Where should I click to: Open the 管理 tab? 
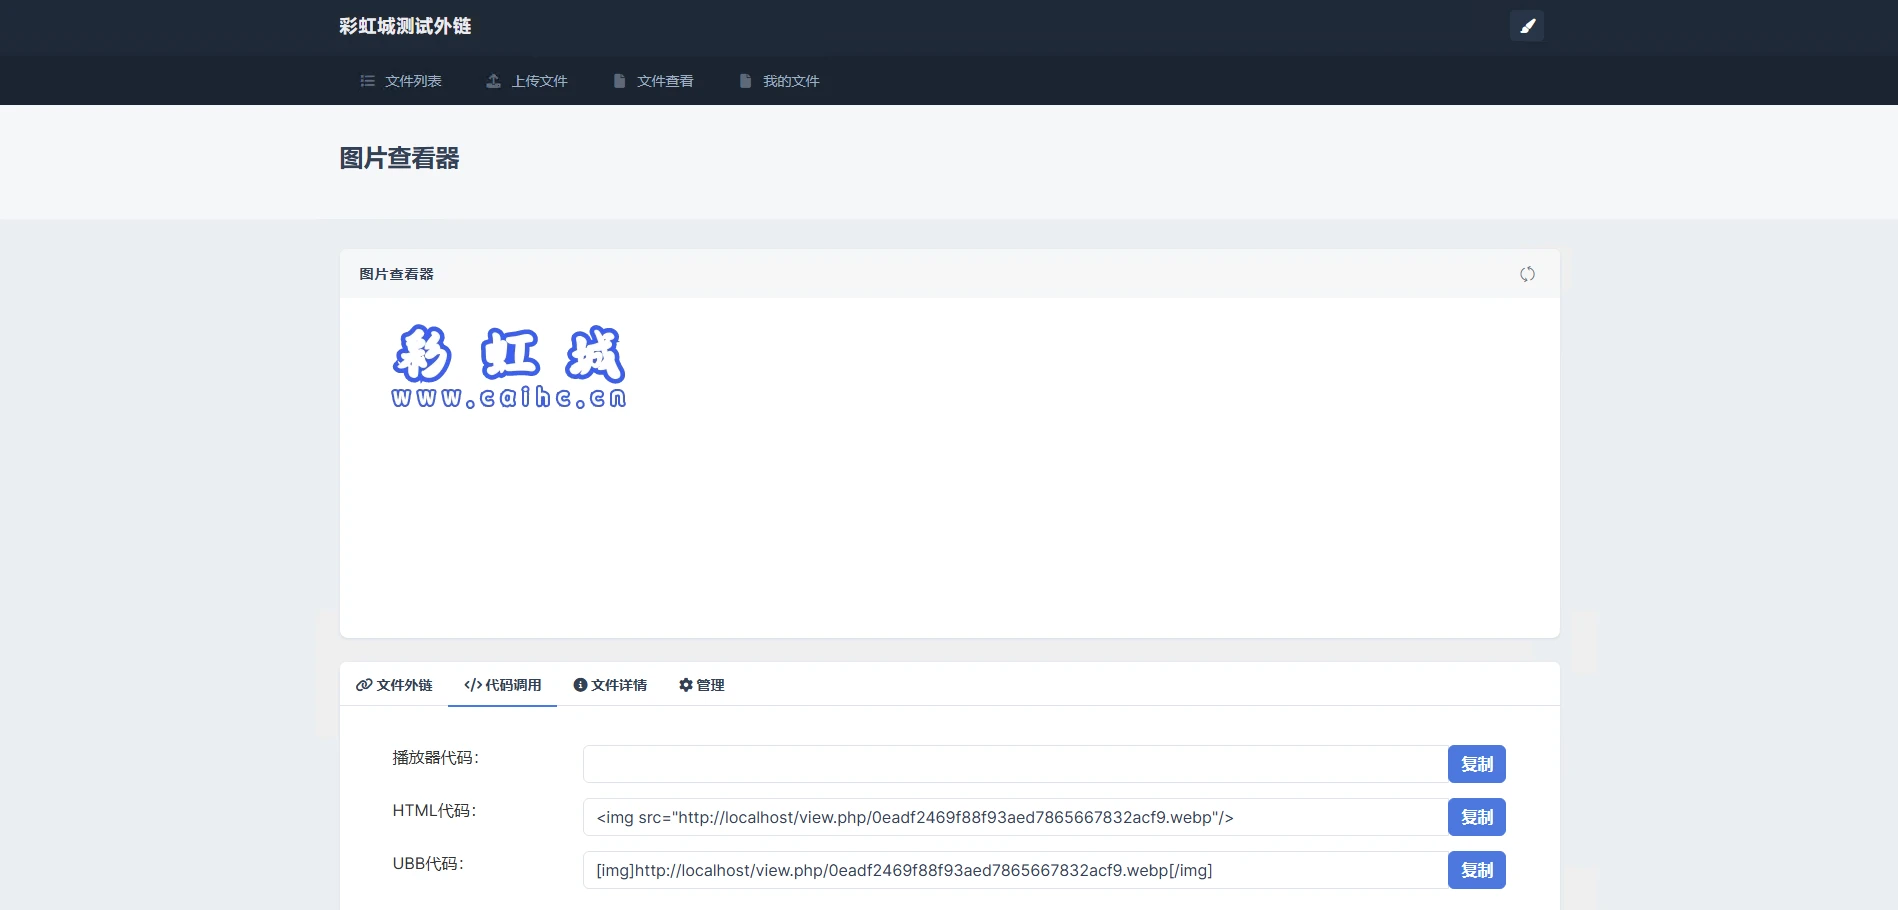[701, 685]
